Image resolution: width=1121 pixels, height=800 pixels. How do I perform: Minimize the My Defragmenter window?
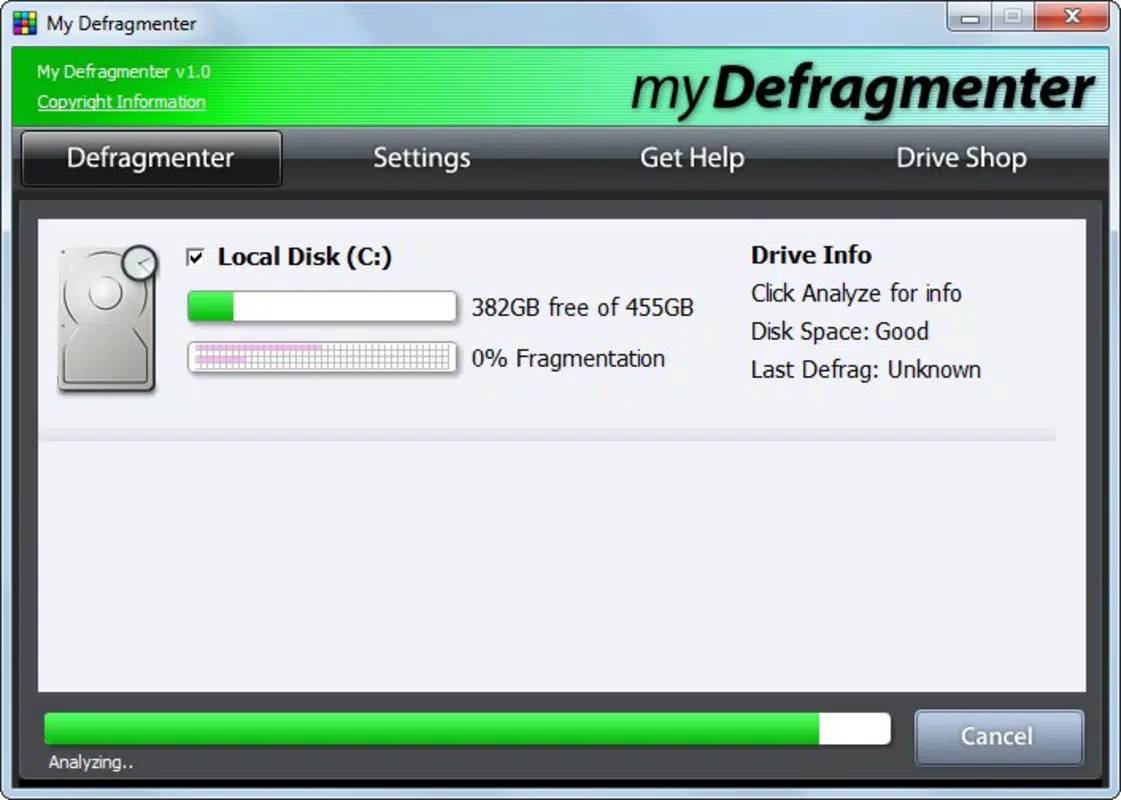tap(969, 17)
